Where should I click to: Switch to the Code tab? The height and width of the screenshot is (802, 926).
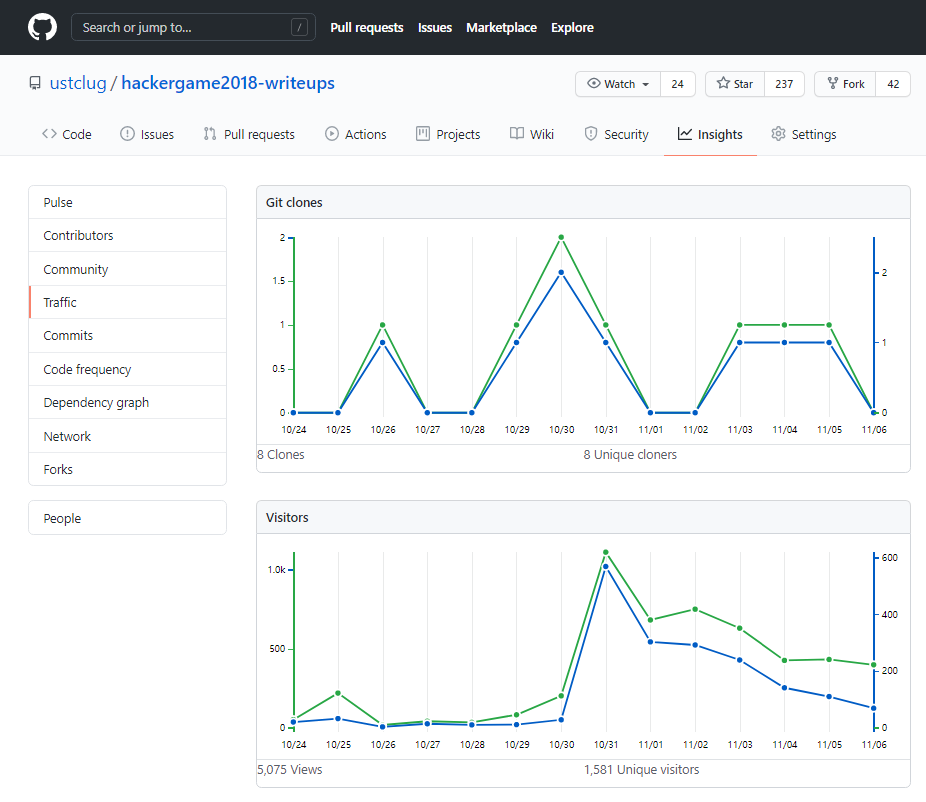click(67, 135)
